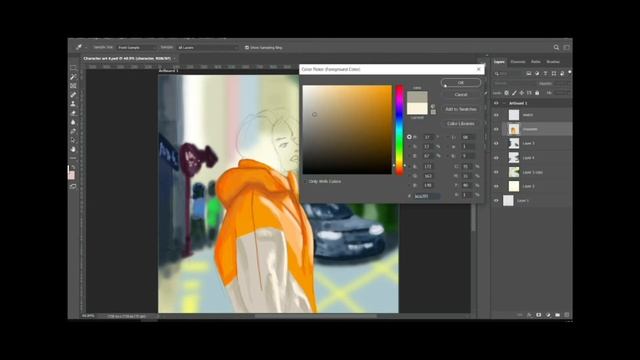The height and width of the screenshot is (360, 640).
Task: Select the L lightness radio button
Action: pyautogui.click(x=448, y=137)
